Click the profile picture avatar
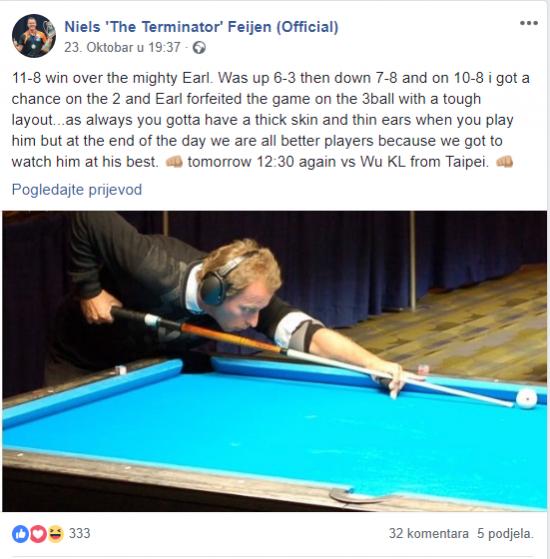The image size is (550, 559). 34,36
